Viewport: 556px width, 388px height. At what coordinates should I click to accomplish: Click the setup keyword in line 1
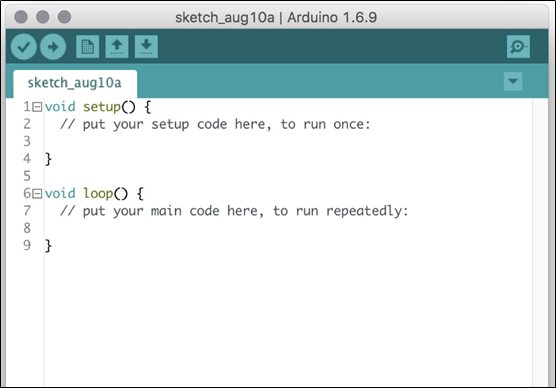102,107
